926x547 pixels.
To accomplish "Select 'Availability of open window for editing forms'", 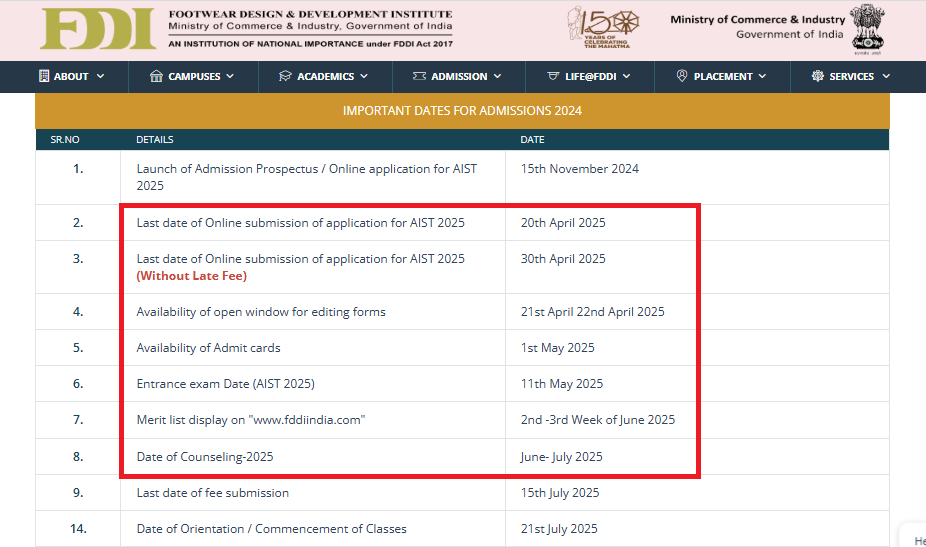I will [261, 312].
